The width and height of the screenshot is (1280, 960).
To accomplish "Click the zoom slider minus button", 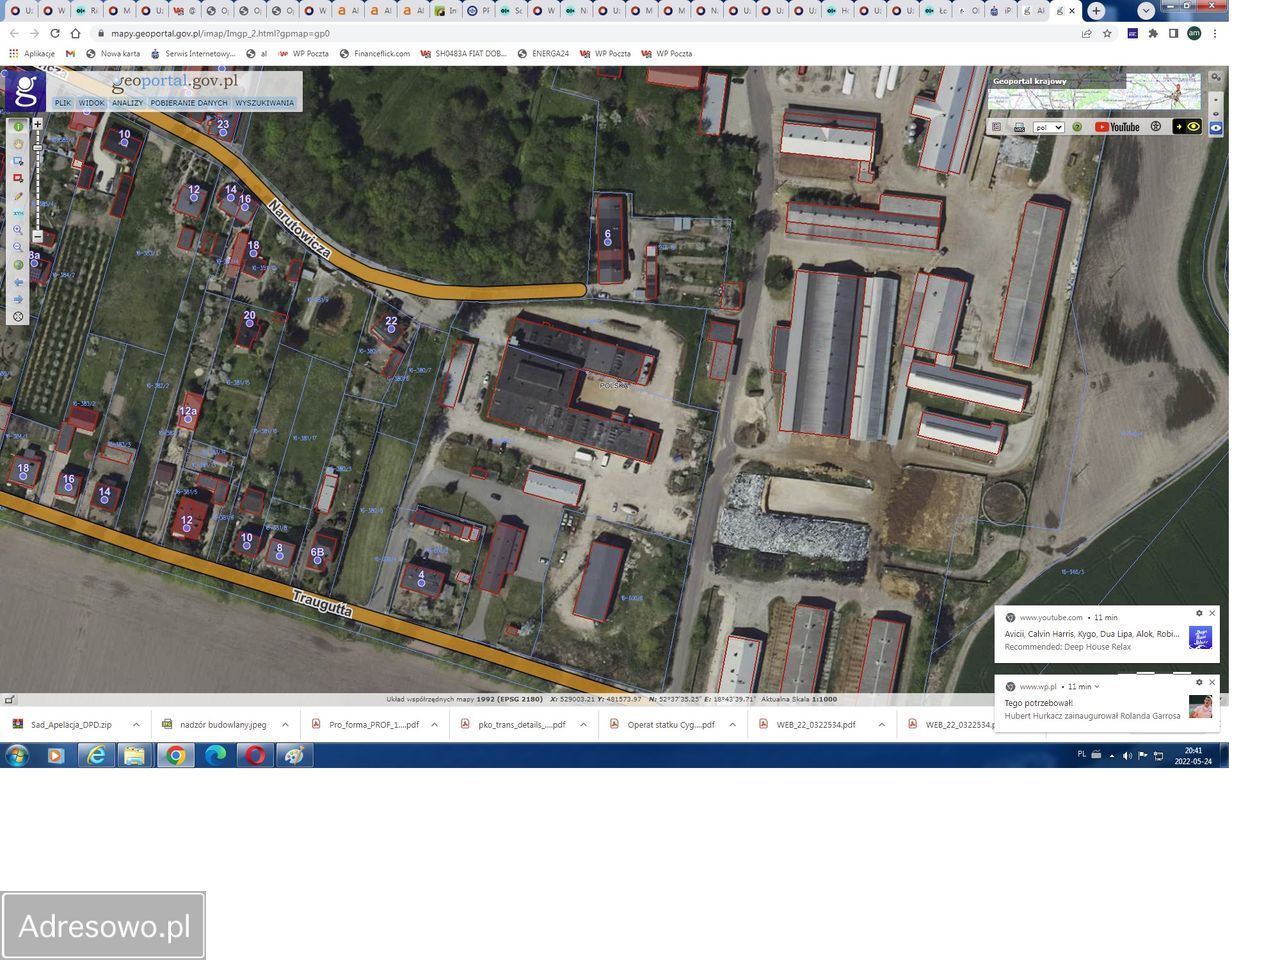I will pyautogui.click(x=38, y=237).
